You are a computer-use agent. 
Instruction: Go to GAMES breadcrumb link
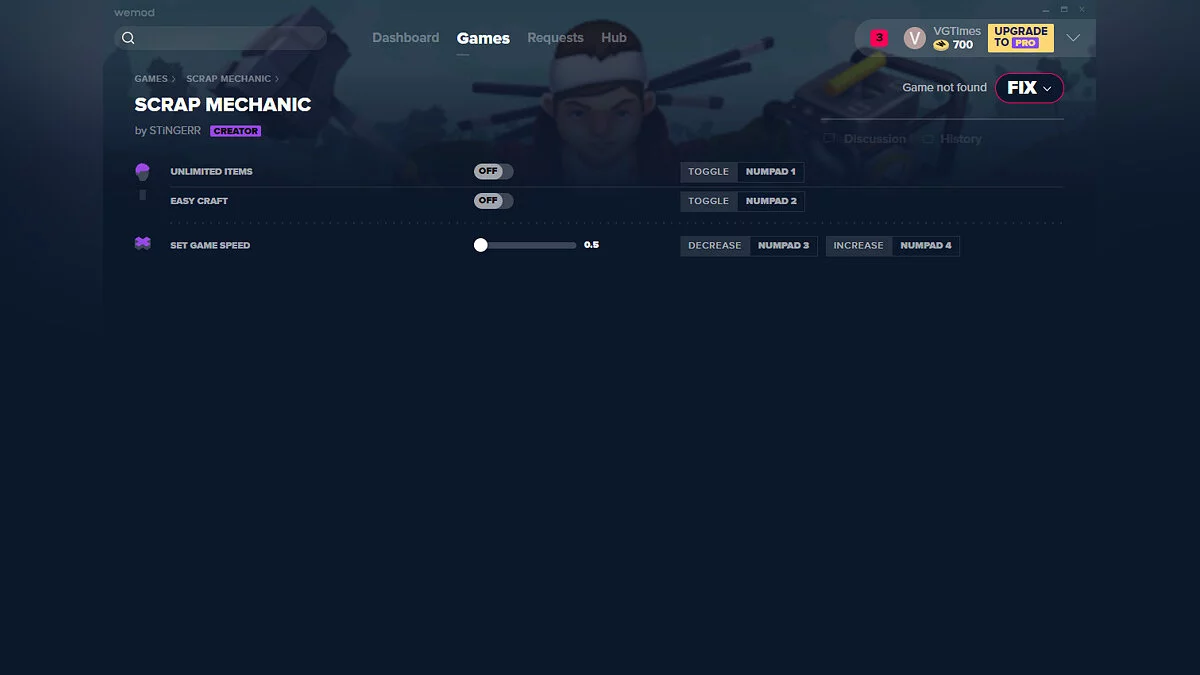point(151,79)
